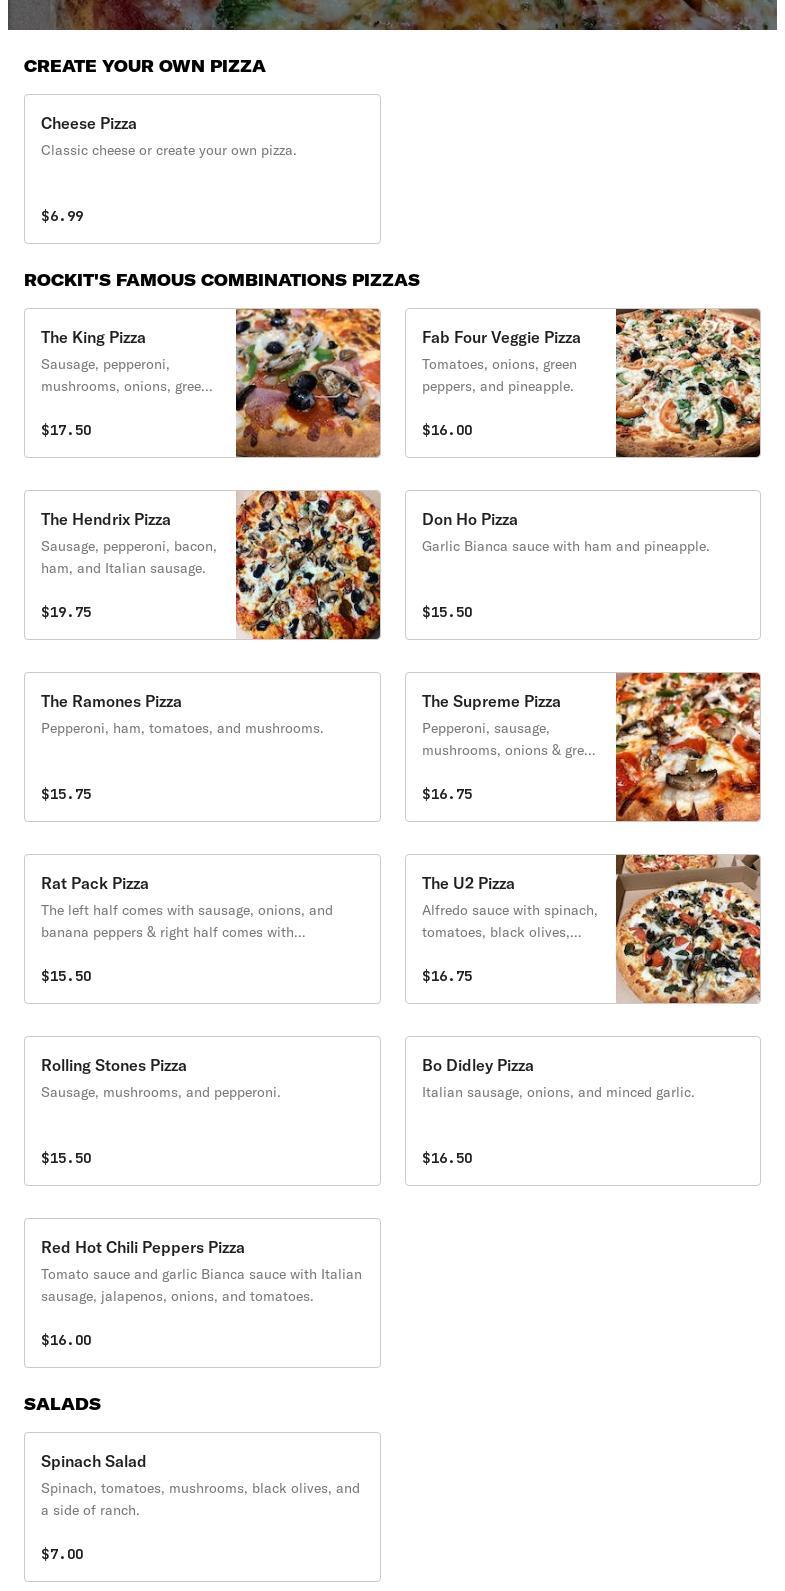Open the Cheese Pizza menu item
The height and width of the screenshot is (1591, 785).
click(x=202, y=169)
